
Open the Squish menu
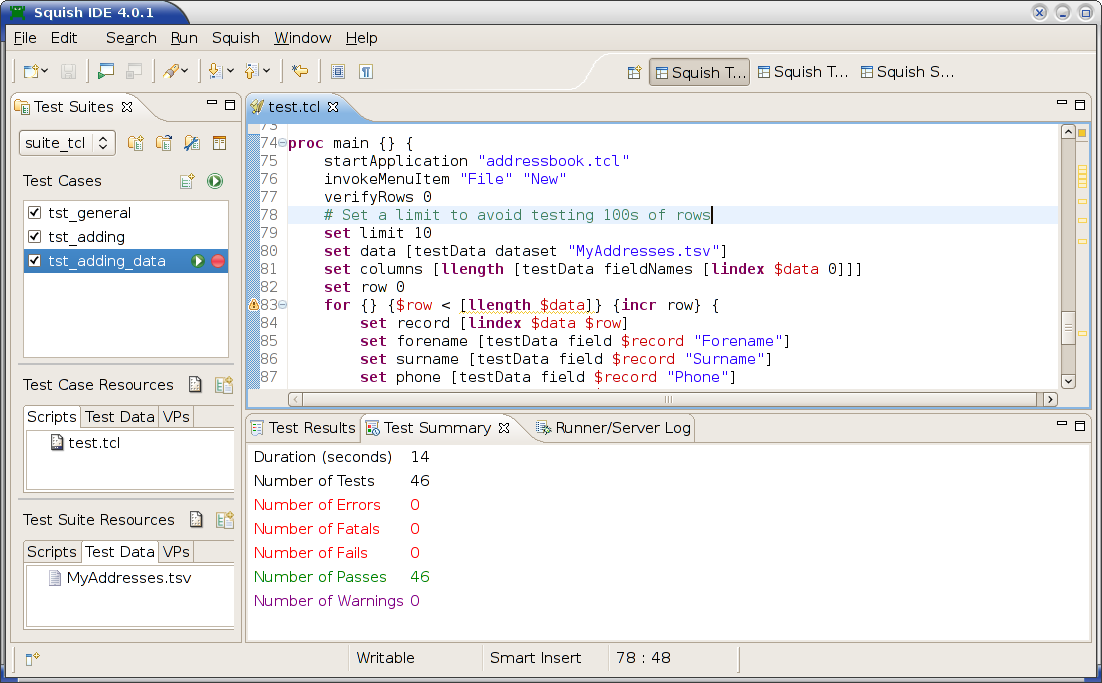tap(235, 38)
